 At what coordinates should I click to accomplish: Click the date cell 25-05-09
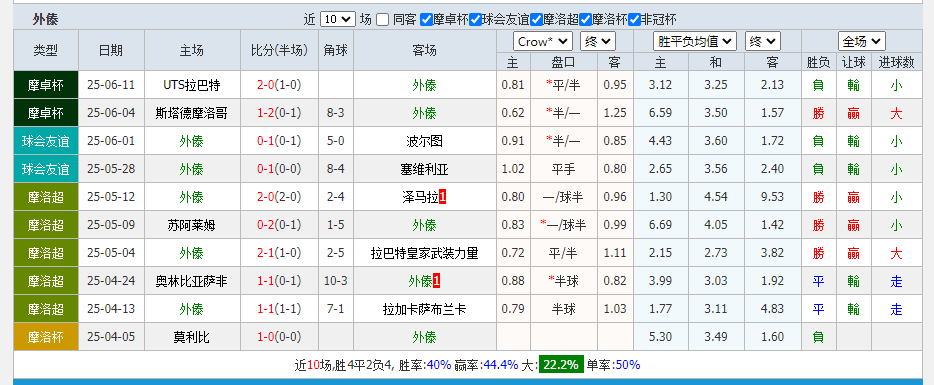pyautogui.click(x=111, y=225)
